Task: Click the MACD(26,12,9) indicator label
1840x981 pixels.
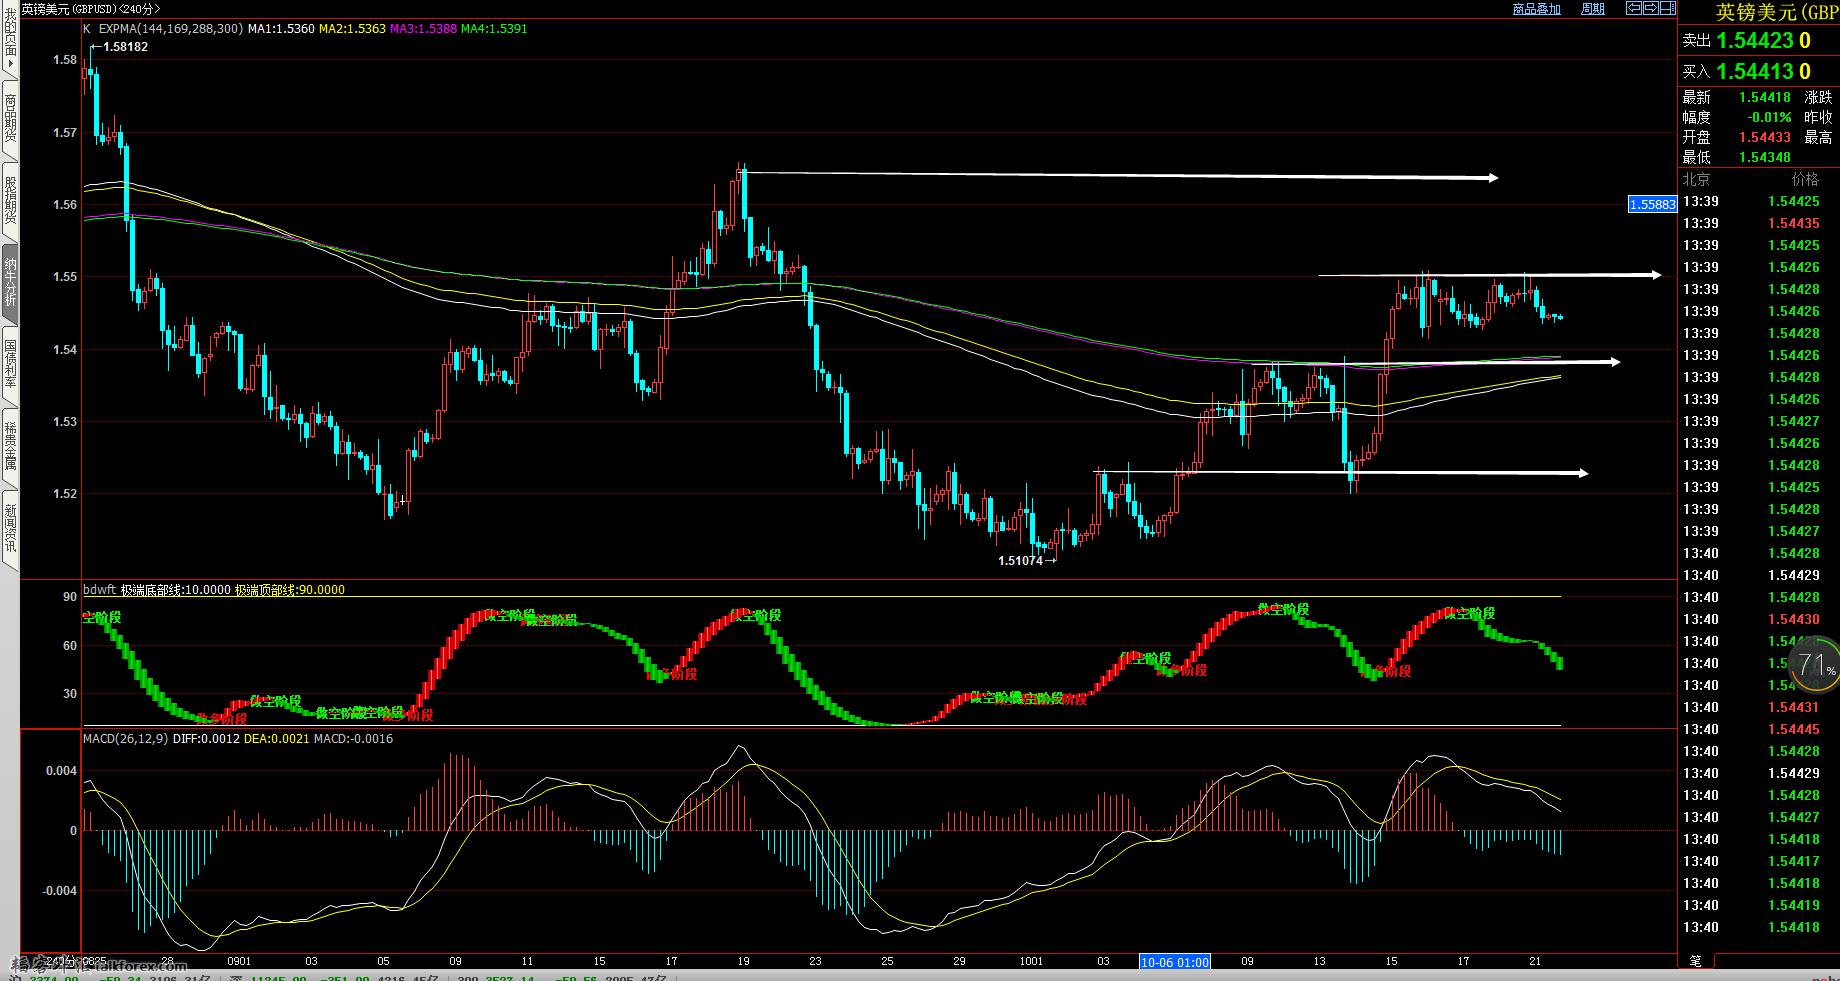Action: pyautogui.click(x=126, y=739)
